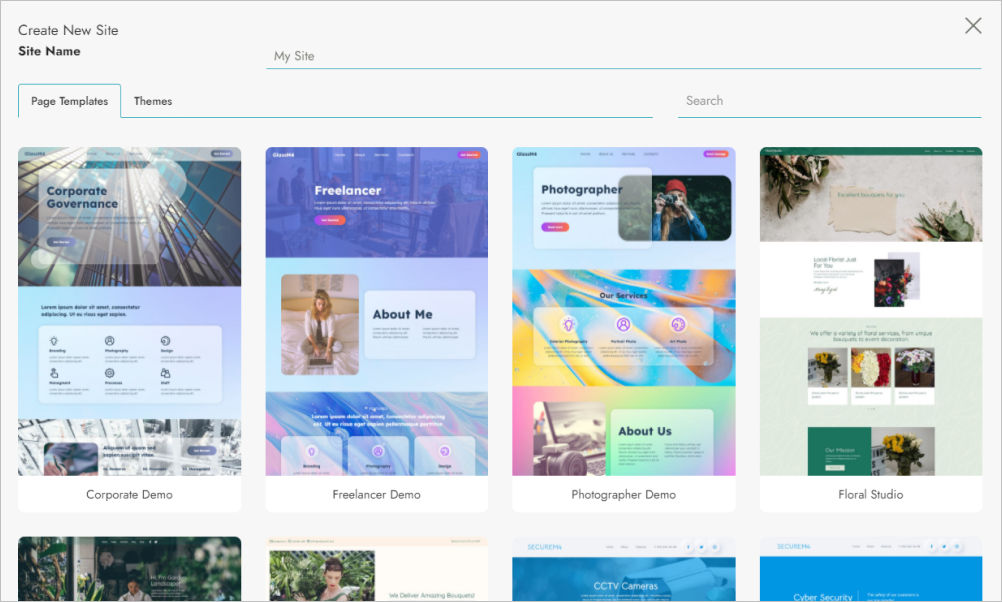Select the Cyber Security template preview
The height and width of the screenshot is (602, 1002).
[870, 569]
